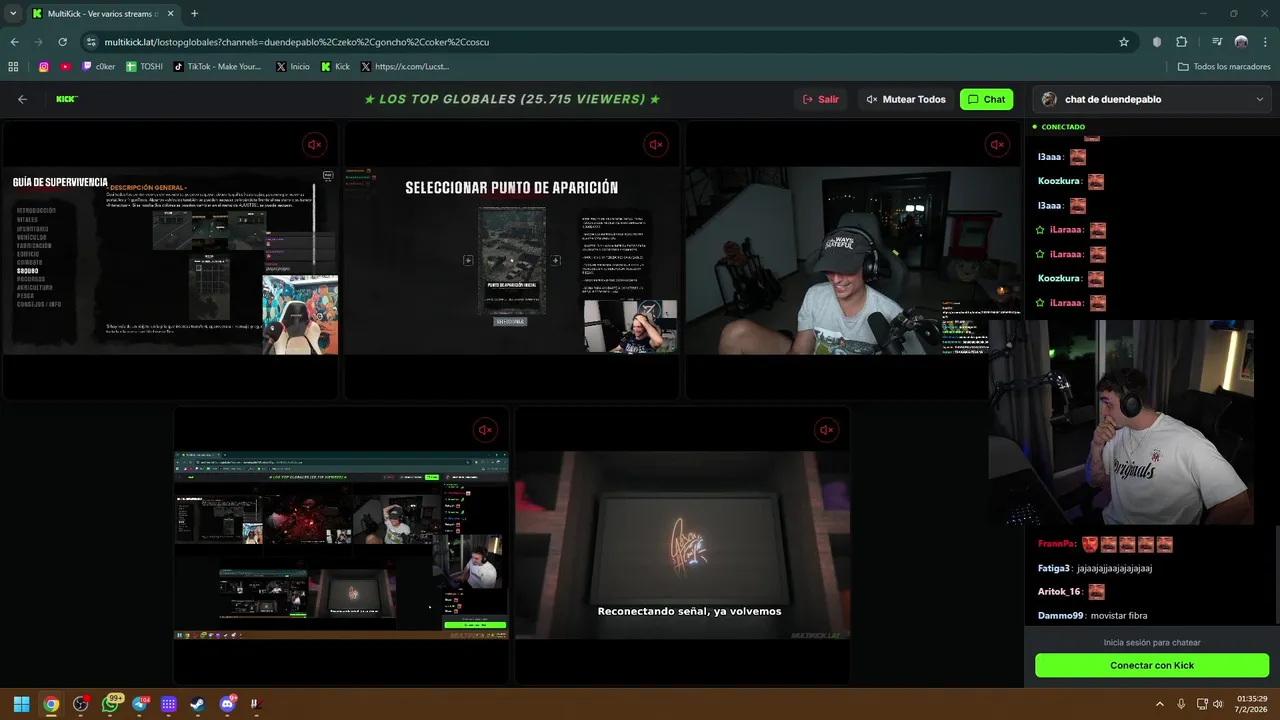Open Chrome from the taskbar
The height and width of the screenshot is (720, 1280).
tap(51, 704)
